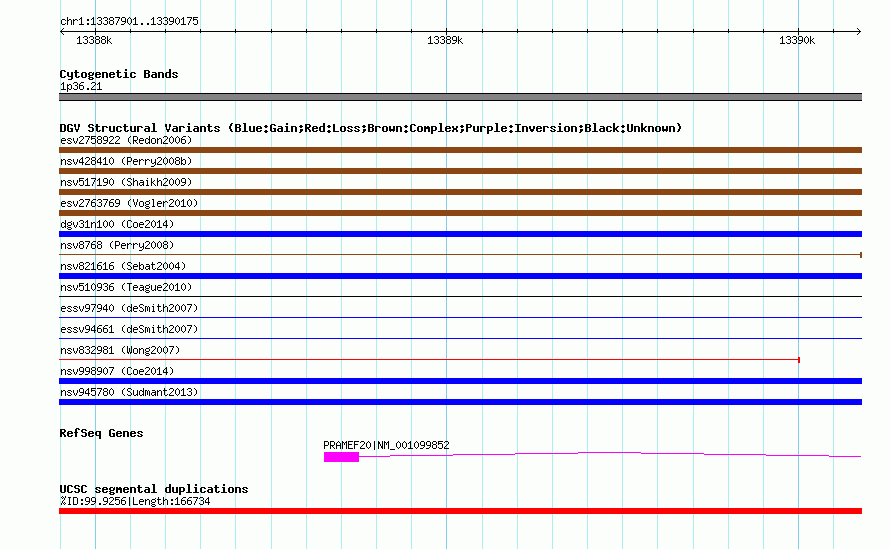
Task: Click the nsv8768 (Perry2008) thin brown line
Action: point(460,255)
